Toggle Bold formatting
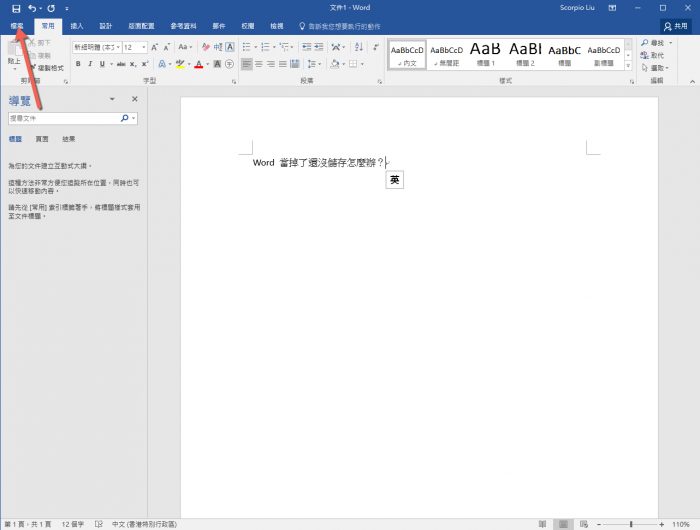This screenshot has height=530, width=700. 77,64
